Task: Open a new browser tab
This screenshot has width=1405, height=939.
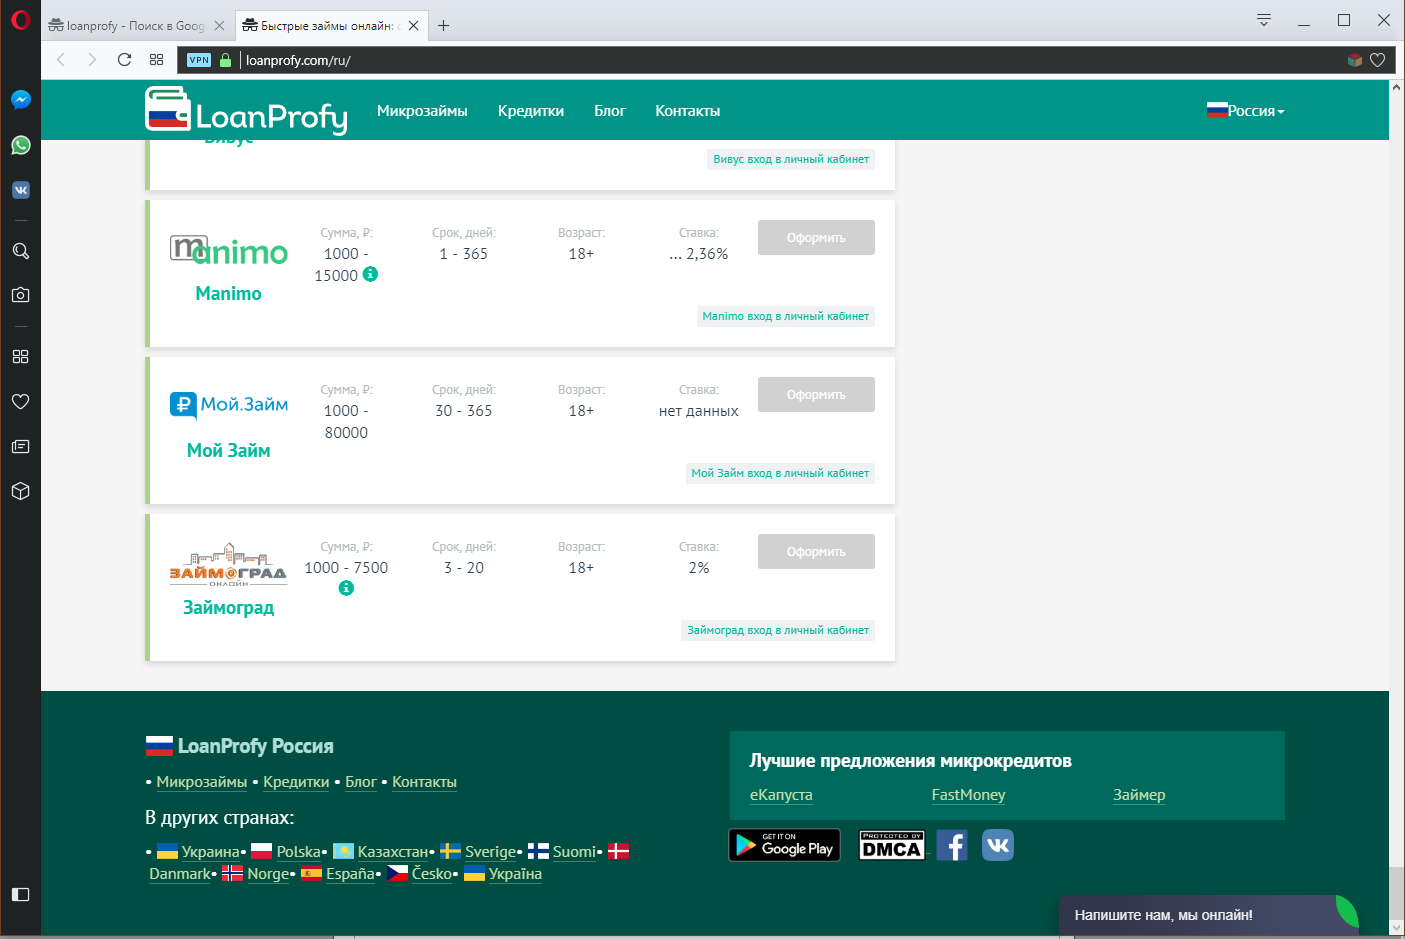Action: coord(443,26)
